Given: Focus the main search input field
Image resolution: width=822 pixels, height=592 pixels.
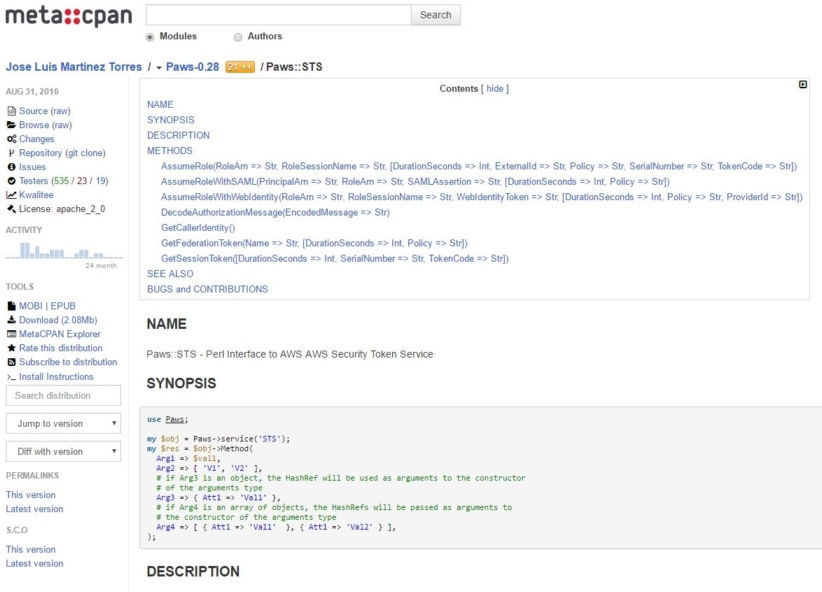Looking at the screenshot, I should pyautogui.click(x=278, y=15).
